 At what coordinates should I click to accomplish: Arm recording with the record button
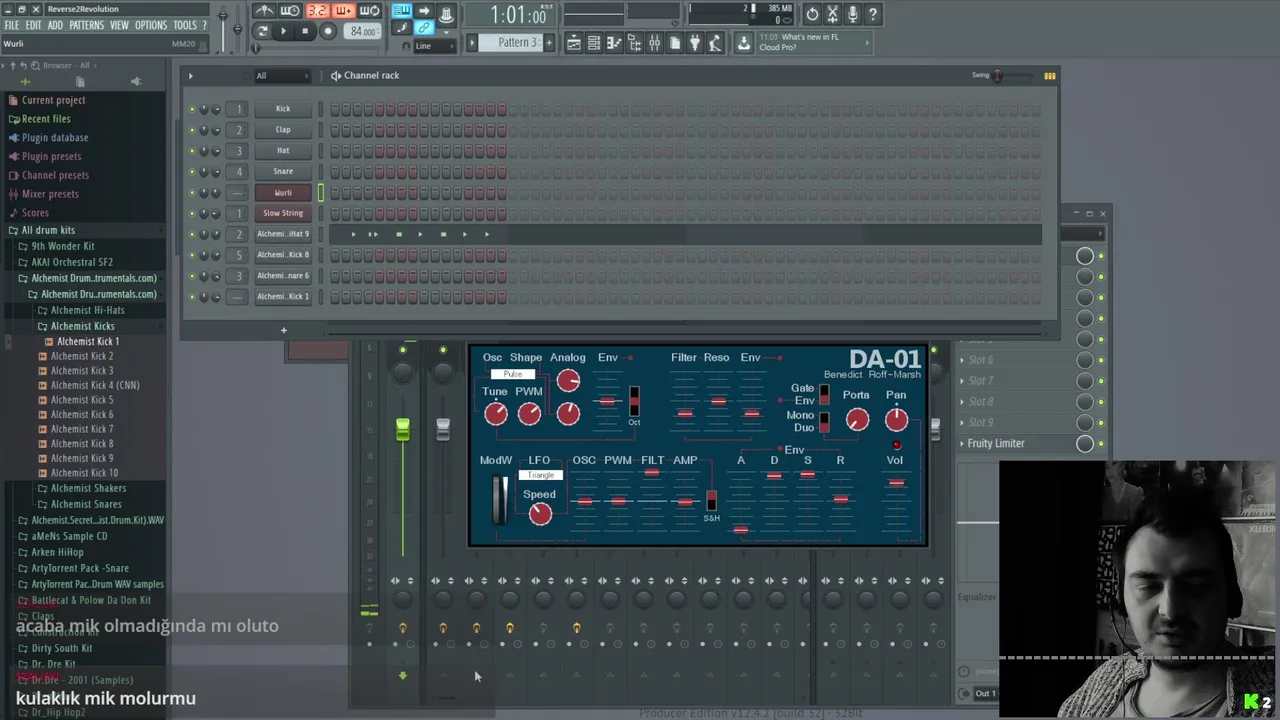pos(327,31)
